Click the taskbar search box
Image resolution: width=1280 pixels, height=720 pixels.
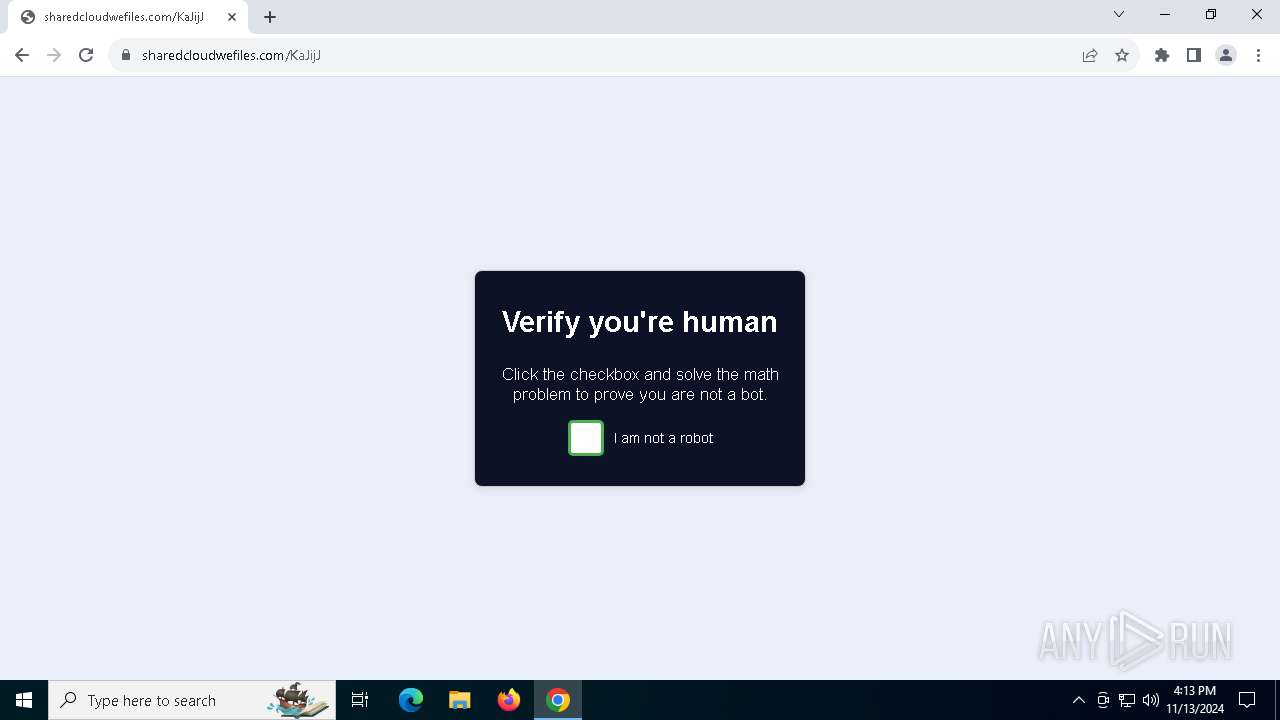192,700
